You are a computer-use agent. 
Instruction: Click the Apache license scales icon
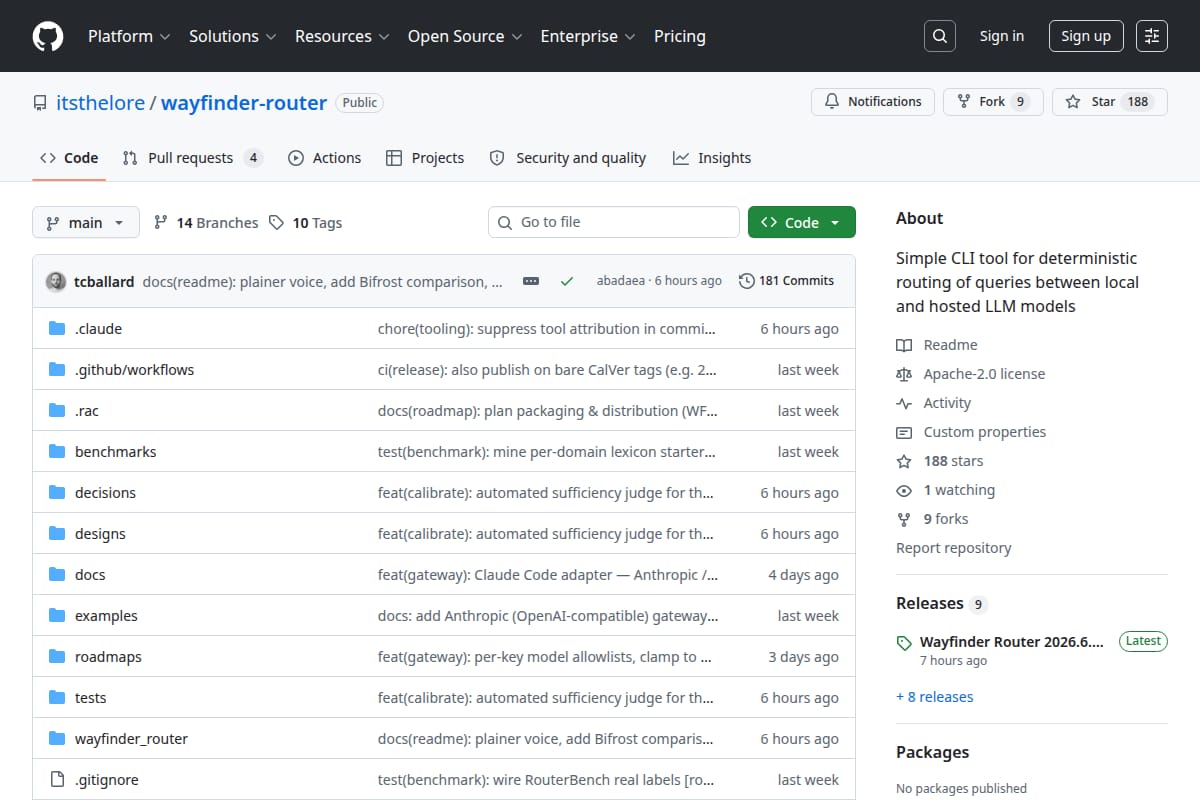pos(904,374)
